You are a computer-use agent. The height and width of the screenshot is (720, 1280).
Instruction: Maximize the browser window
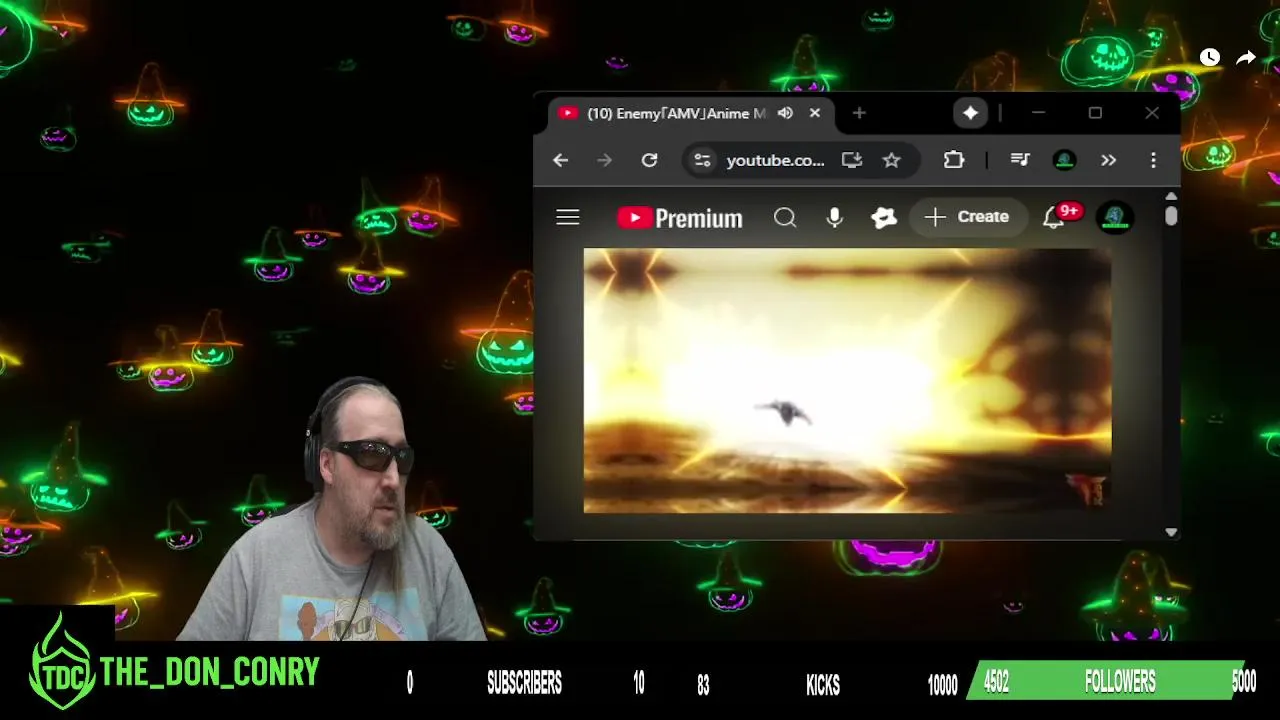[1095, 113]
